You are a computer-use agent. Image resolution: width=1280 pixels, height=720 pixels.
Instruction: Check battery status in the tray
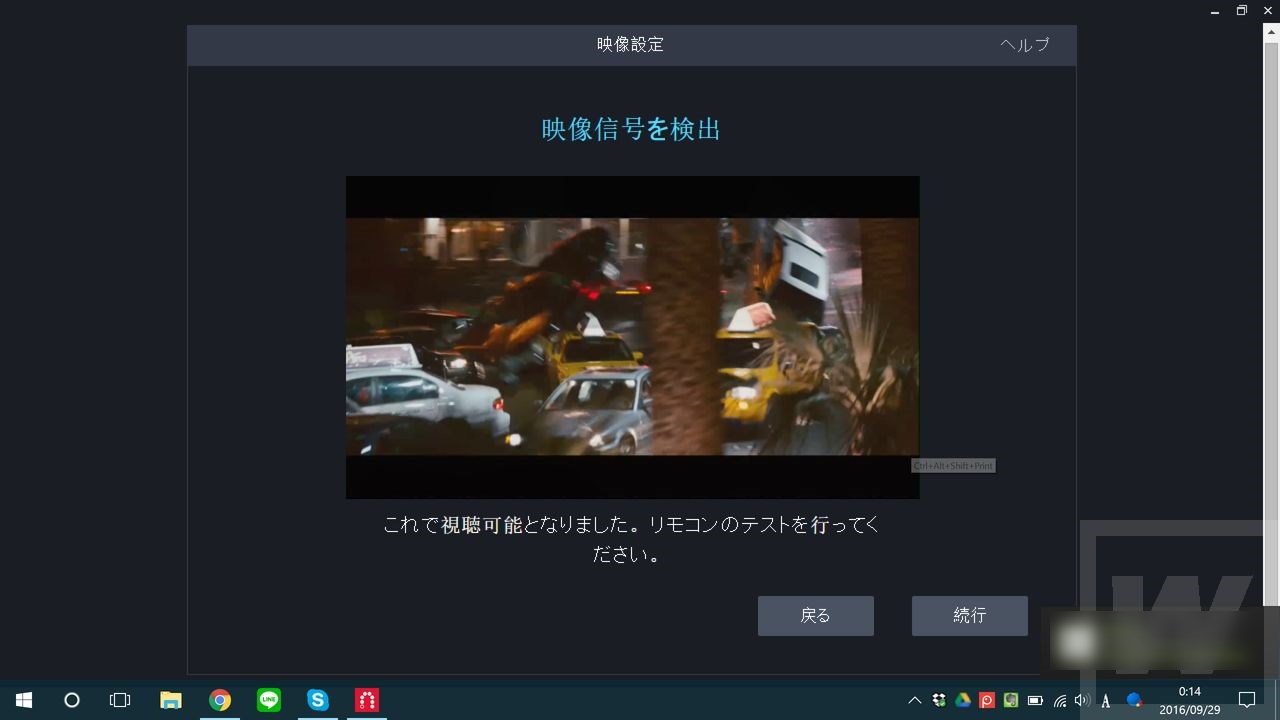pyautogui.click(x=1036, y=700)
